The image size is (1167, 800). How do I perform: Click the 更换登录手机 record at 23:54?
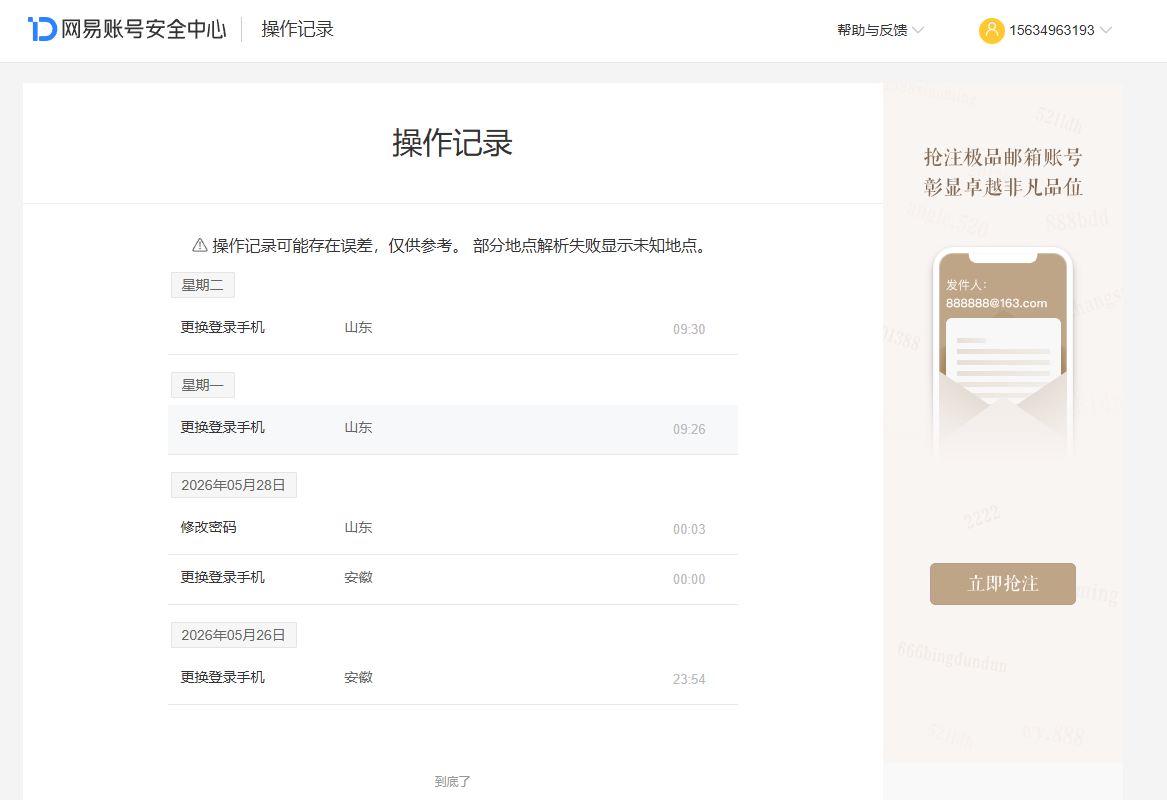tap(453, 679)
